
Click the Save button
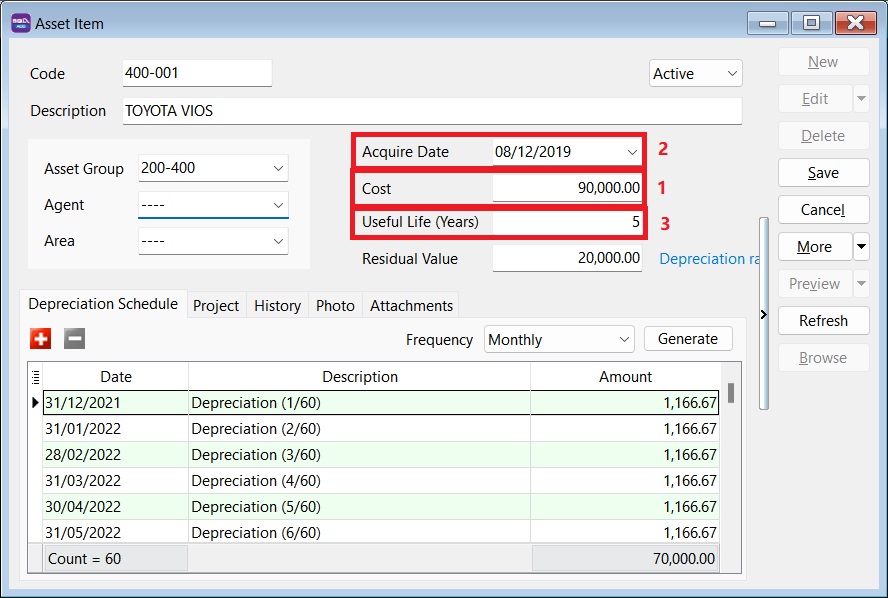coord(823,173)
